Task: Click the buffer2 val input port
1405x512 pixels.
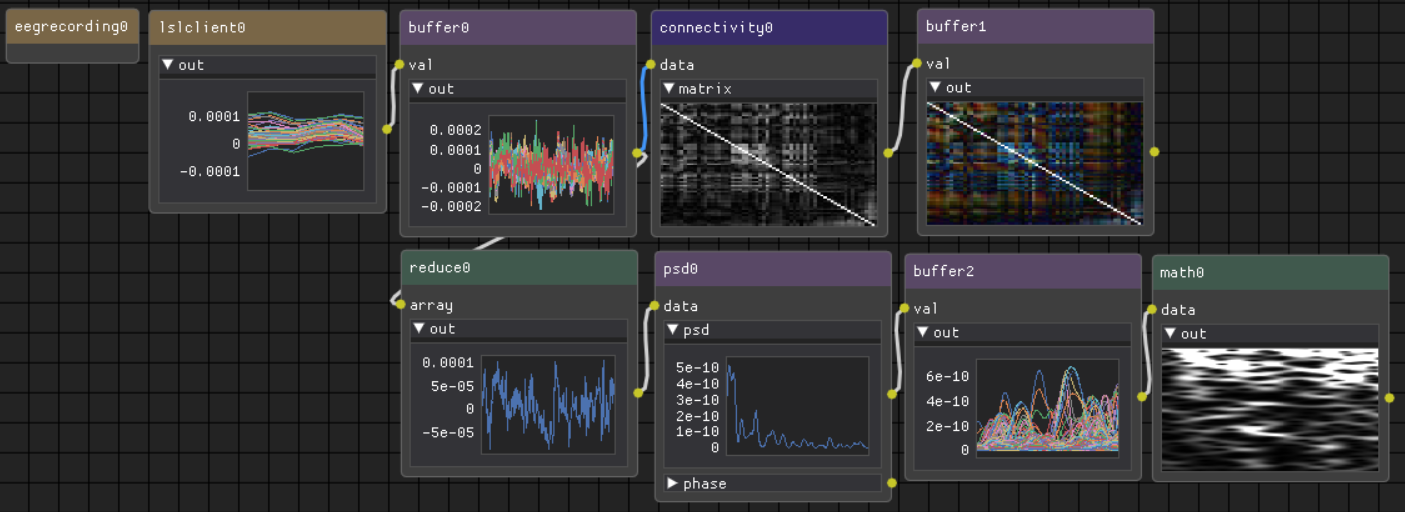Action: pos(905,308)
